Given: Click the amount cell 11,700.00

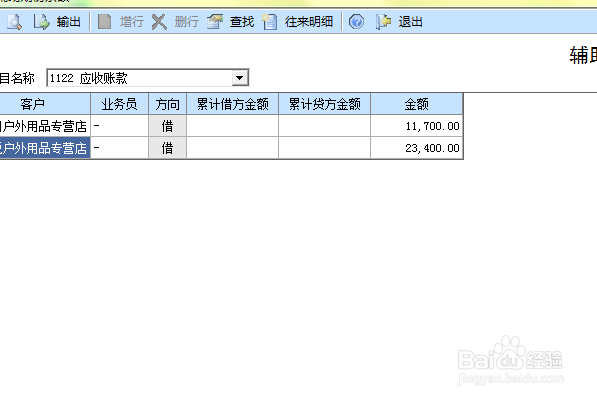Looking at the screenshot, I should (x=417, y=126).
